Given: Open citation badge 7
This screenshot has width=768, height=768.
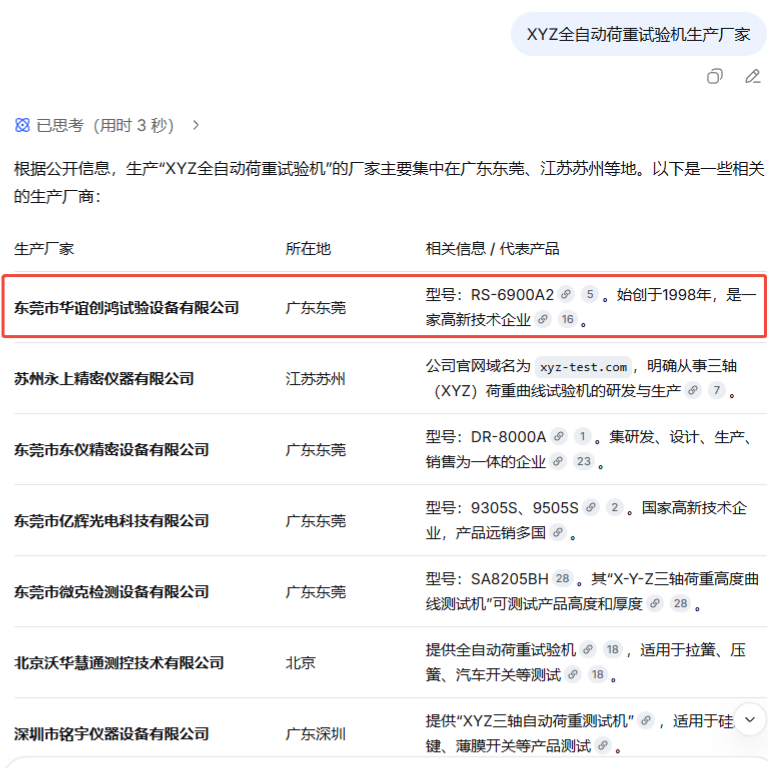Looking at the screenshot, I should coord(717,390).
